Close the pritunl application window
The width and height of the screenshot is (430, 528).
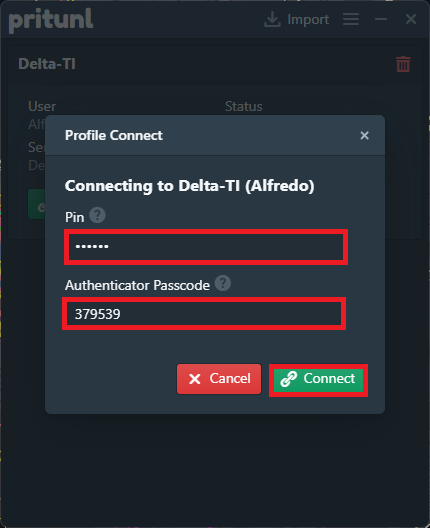pos(411,19)
